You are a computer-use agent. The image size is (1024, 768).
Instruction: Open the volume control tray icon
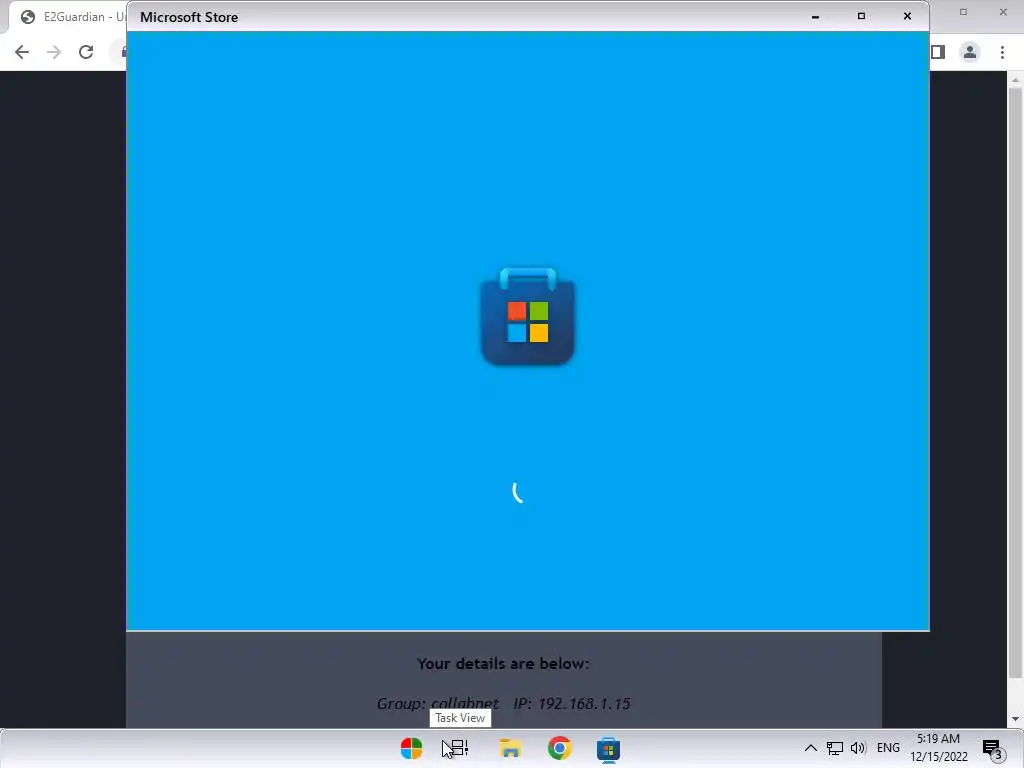click(858, 748)
